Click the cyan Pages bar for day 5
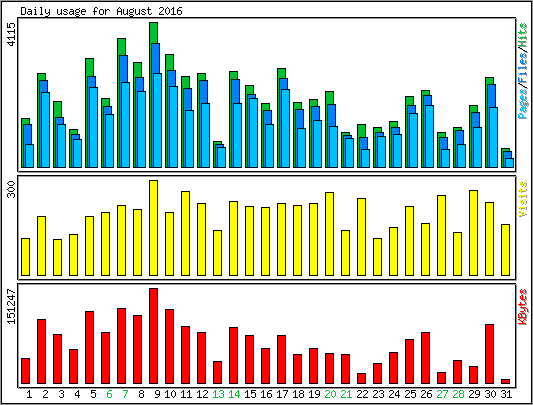 93,127
